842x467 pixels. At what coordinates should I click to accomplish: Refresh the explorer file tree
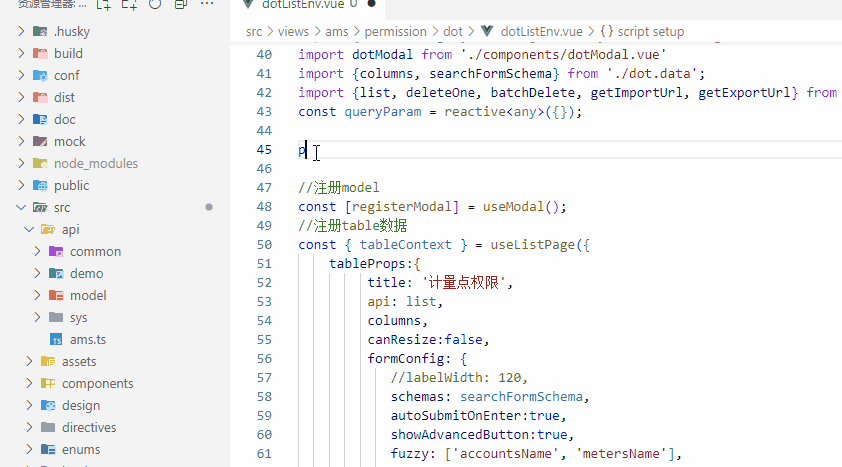pyautogui.click(x=154, y=5)
